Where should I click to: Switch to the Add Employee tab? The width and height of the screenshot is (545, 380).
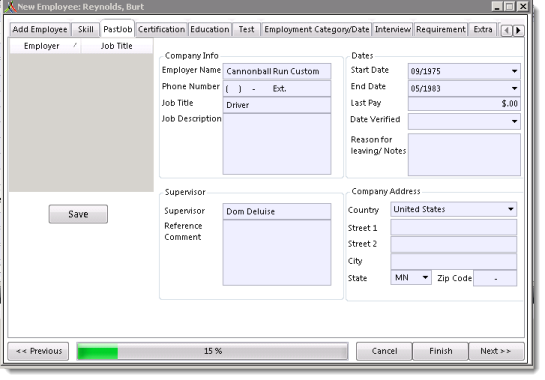click(x=40, y=30)
